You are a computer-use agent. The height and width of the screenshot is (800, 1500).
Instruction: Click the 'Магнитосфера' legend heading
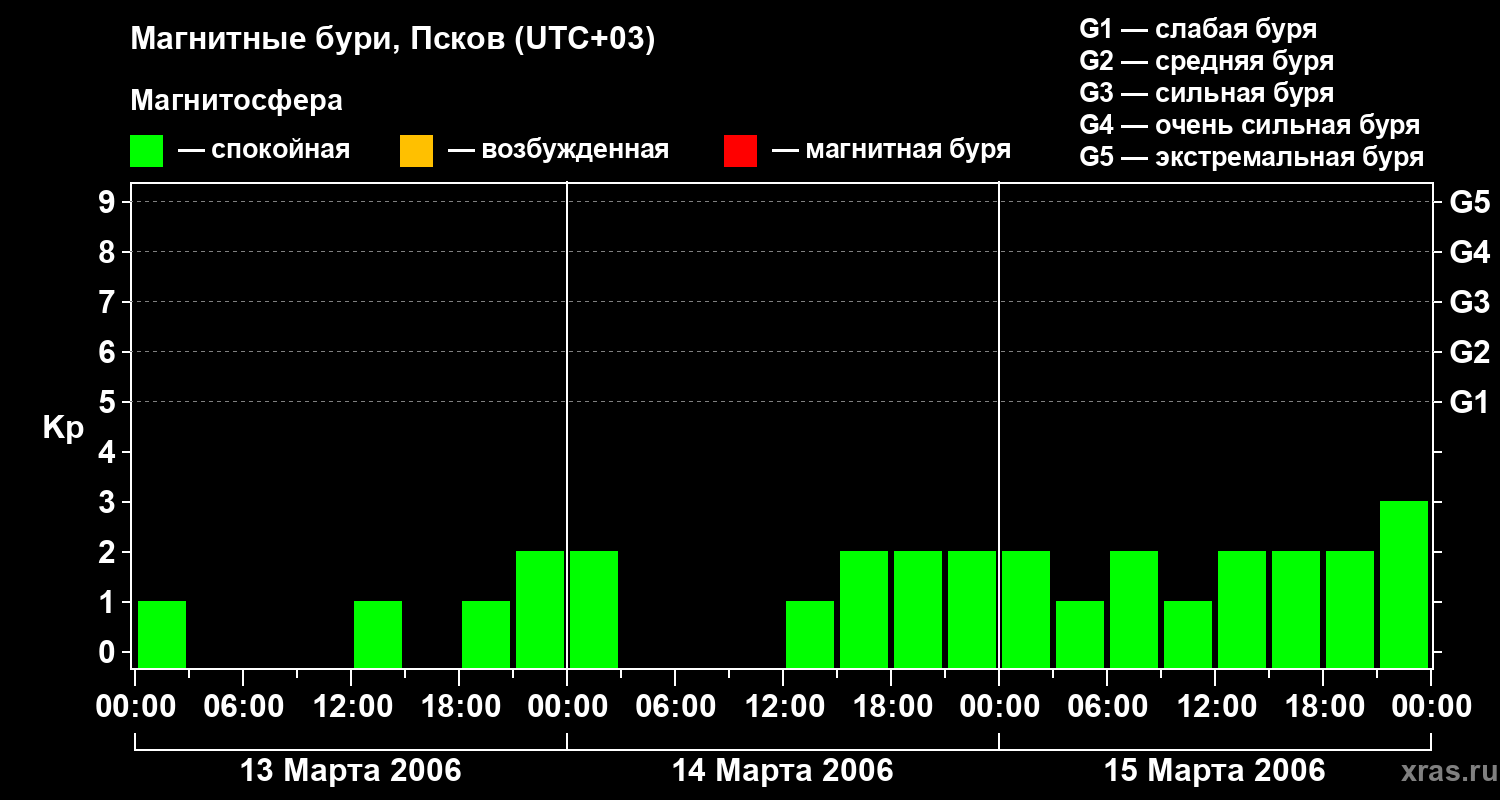click(x=236, y=101)
